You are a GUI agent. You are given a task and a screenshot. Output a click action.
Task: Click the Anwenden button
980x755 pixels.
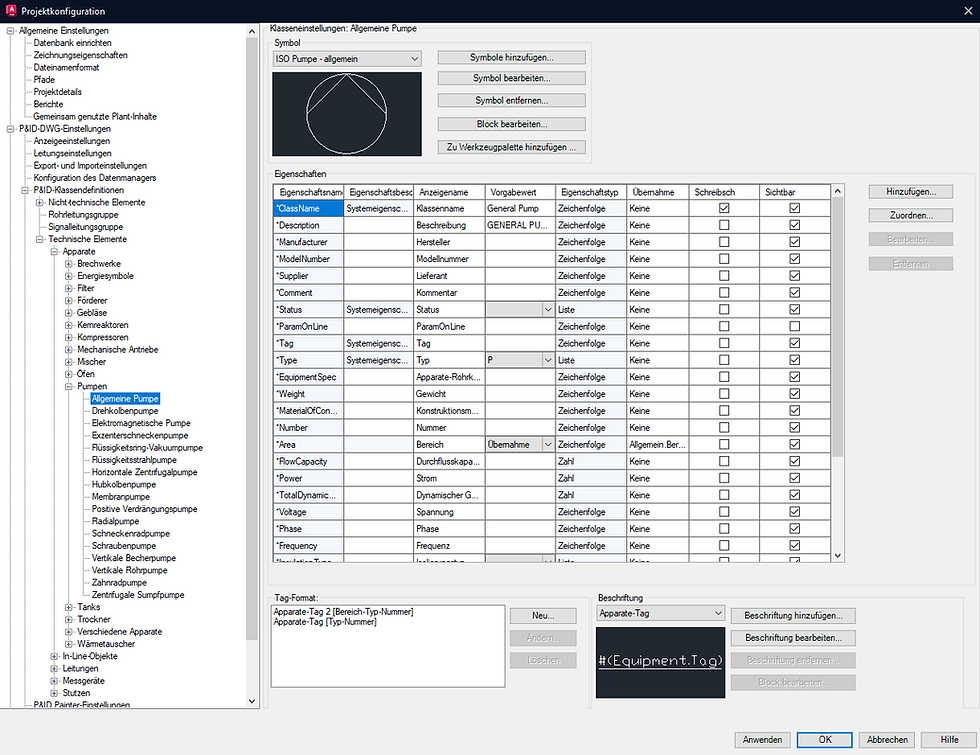[762, 740]
